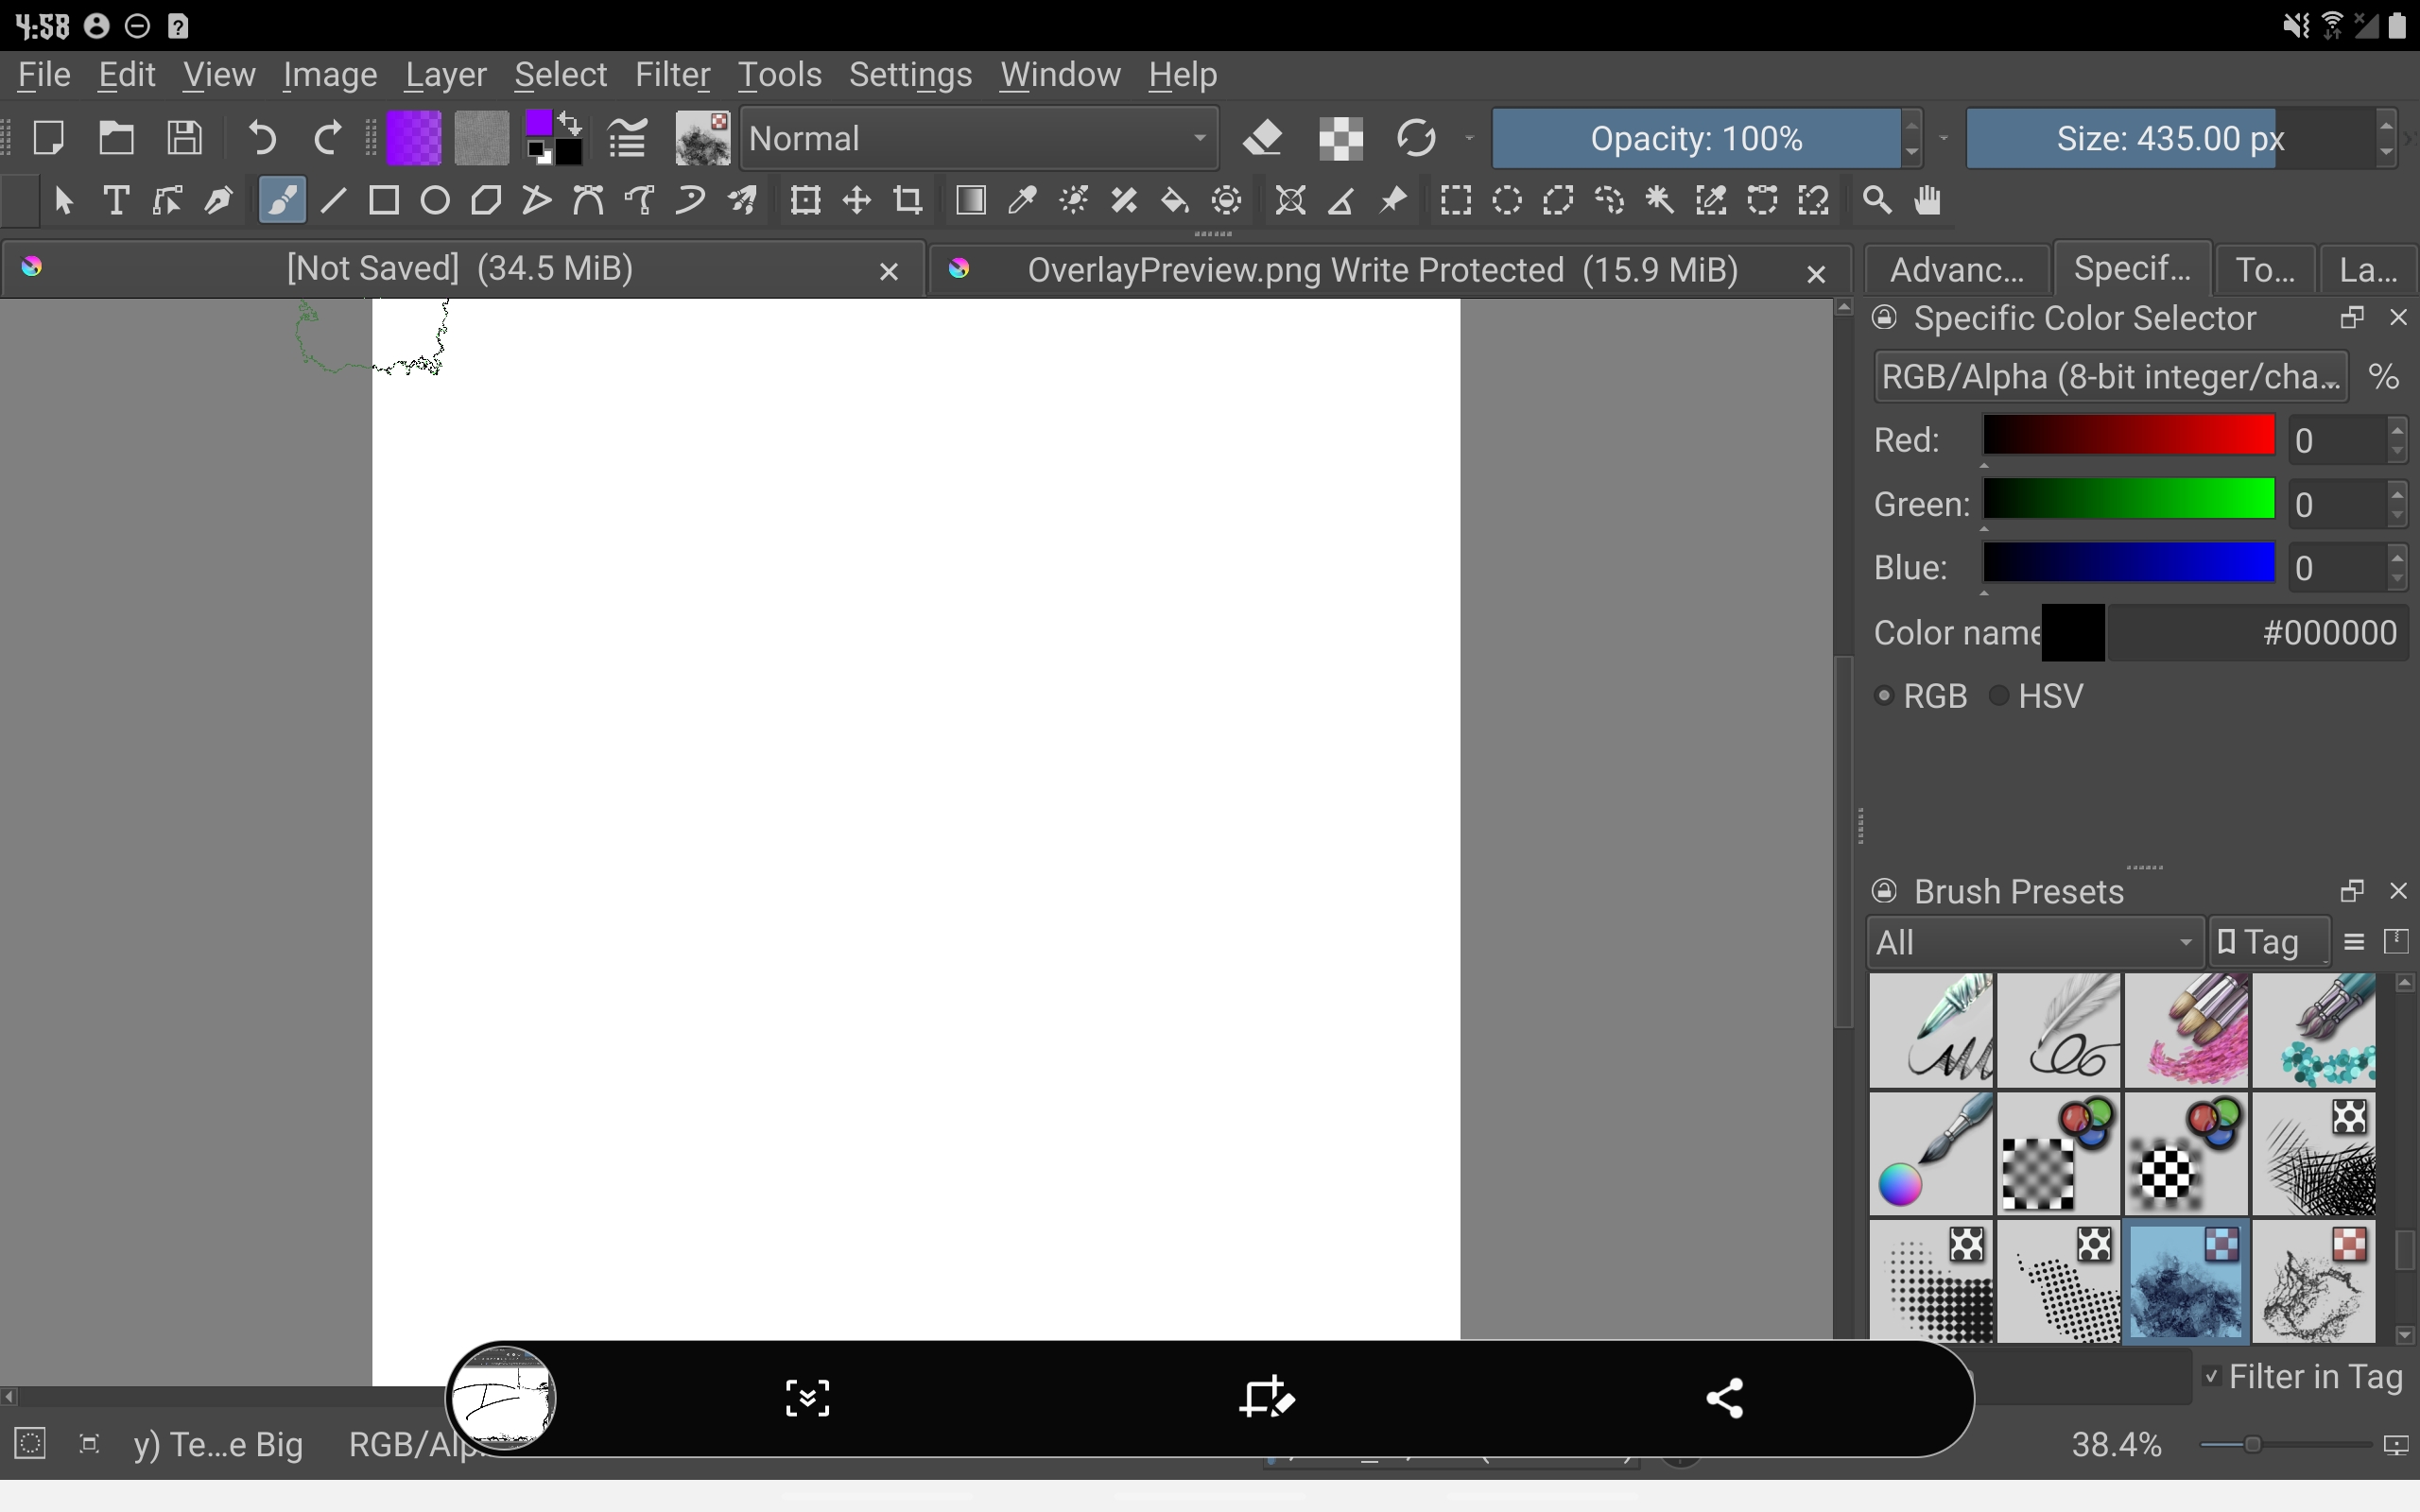Open the RGB/Alpha color model dropdown
Viewport: 2420px width, 1512px height.
[x=2110, y=377]
